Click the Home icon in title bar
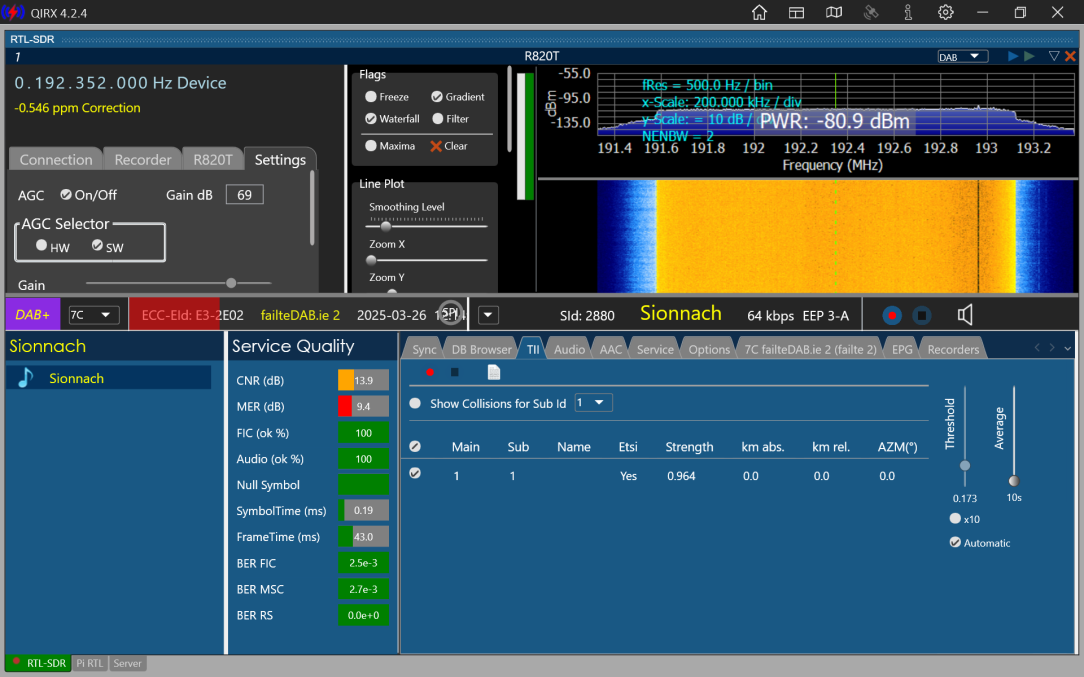The width and height of the screenshot is (1084, 677). tap(759, 12)
